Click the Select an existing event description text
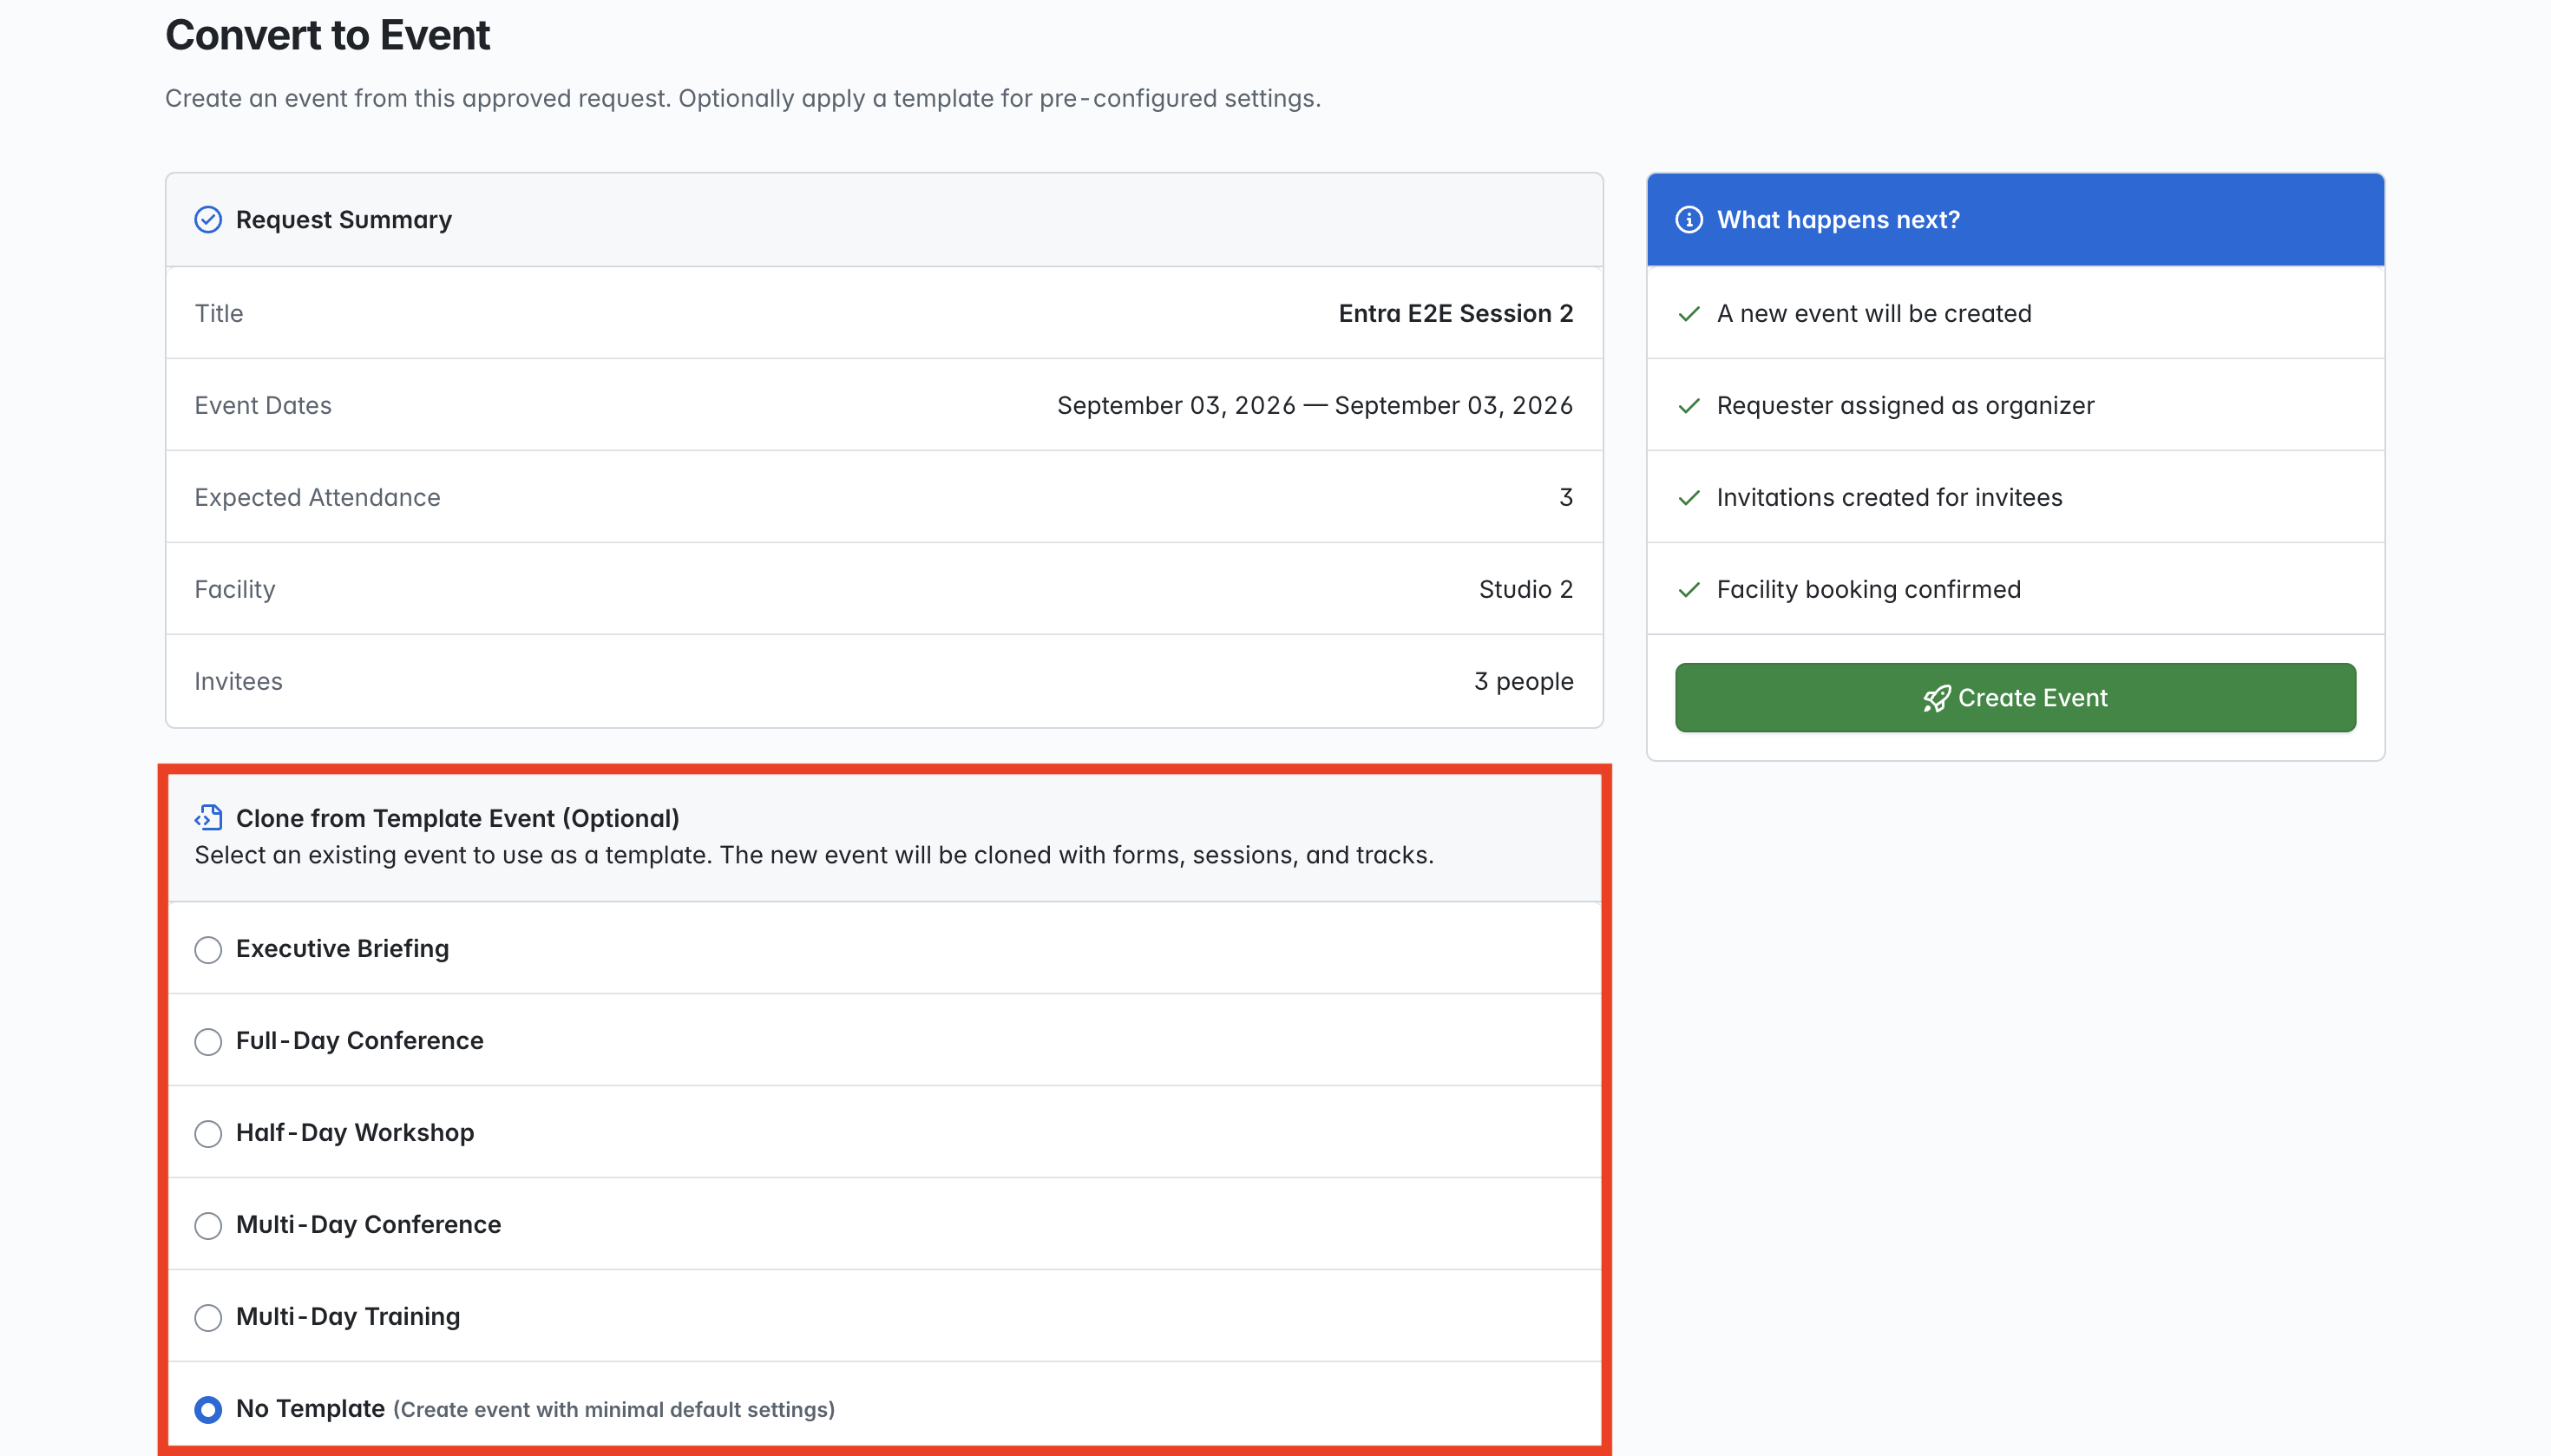This screenshot has width=2551, height=1456. (814, 856)
